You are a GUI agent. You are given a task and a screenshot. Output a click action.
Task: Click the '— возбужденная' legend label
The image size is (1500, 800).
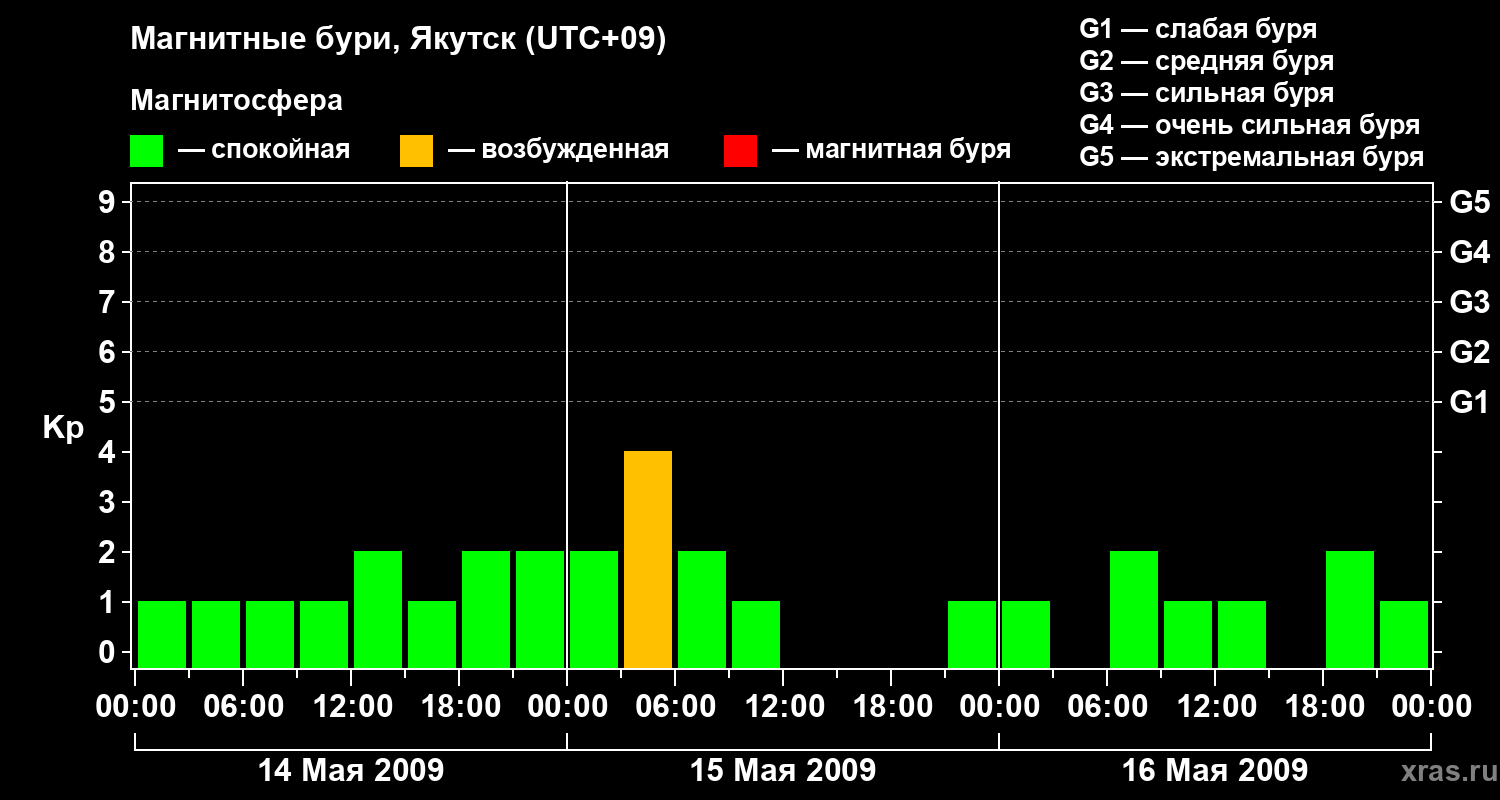558,150
